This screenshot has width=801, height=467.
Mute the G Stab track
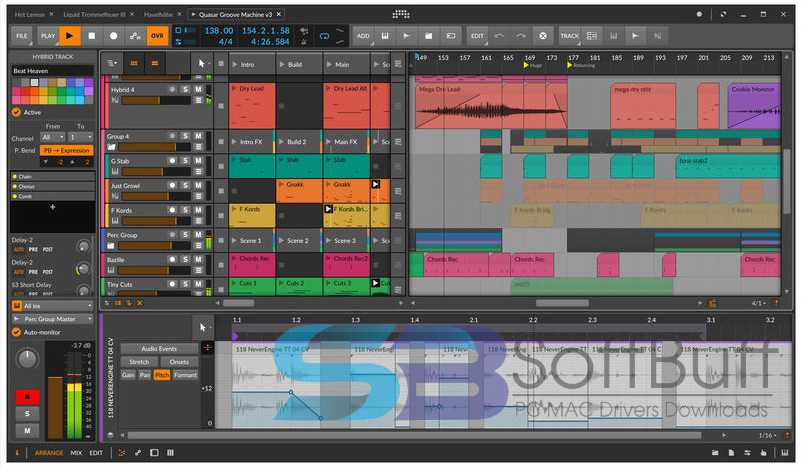coord(198,160)
